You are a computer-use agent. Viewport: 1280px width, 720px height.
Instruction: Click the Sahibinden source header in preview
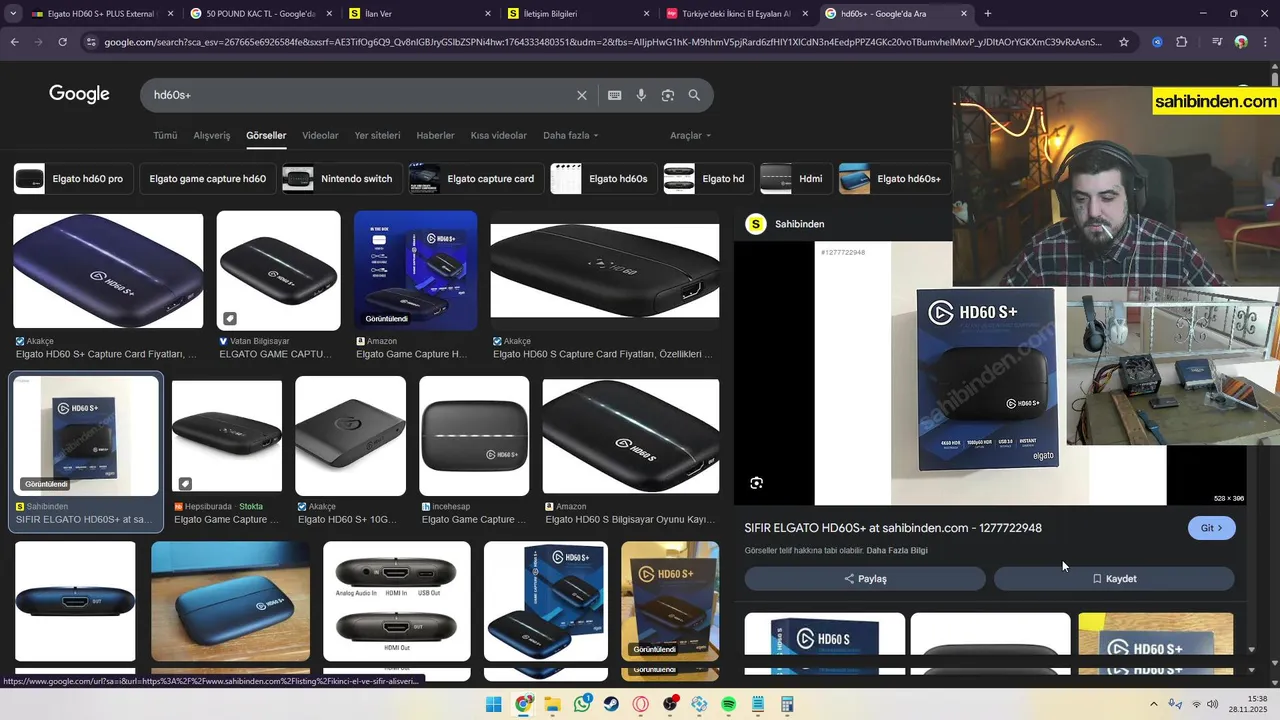[x=785, y=224]
